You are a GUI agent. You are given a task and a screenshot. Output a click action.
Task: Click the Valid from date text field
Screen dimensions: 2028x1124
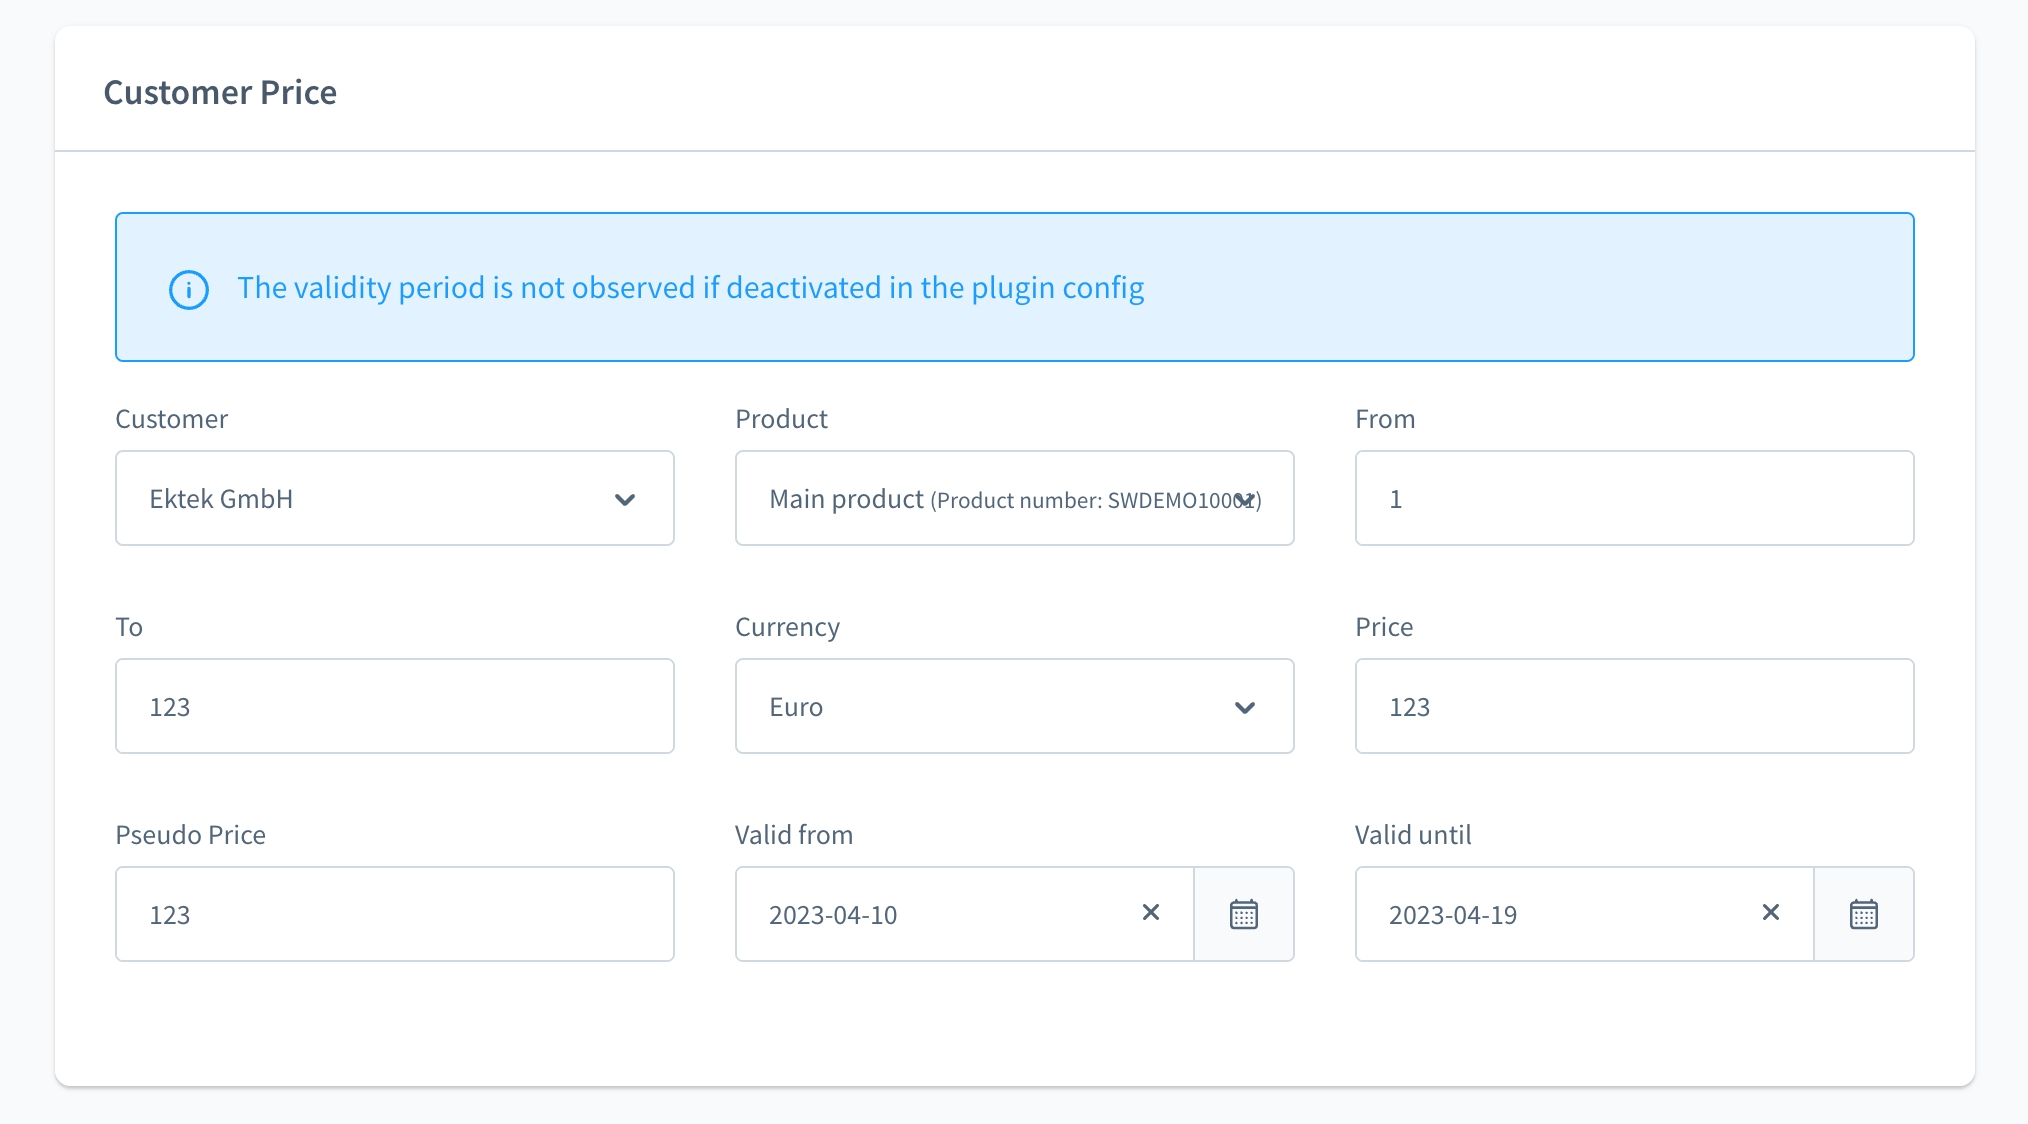pyautogui.click(x=940, y=915)
